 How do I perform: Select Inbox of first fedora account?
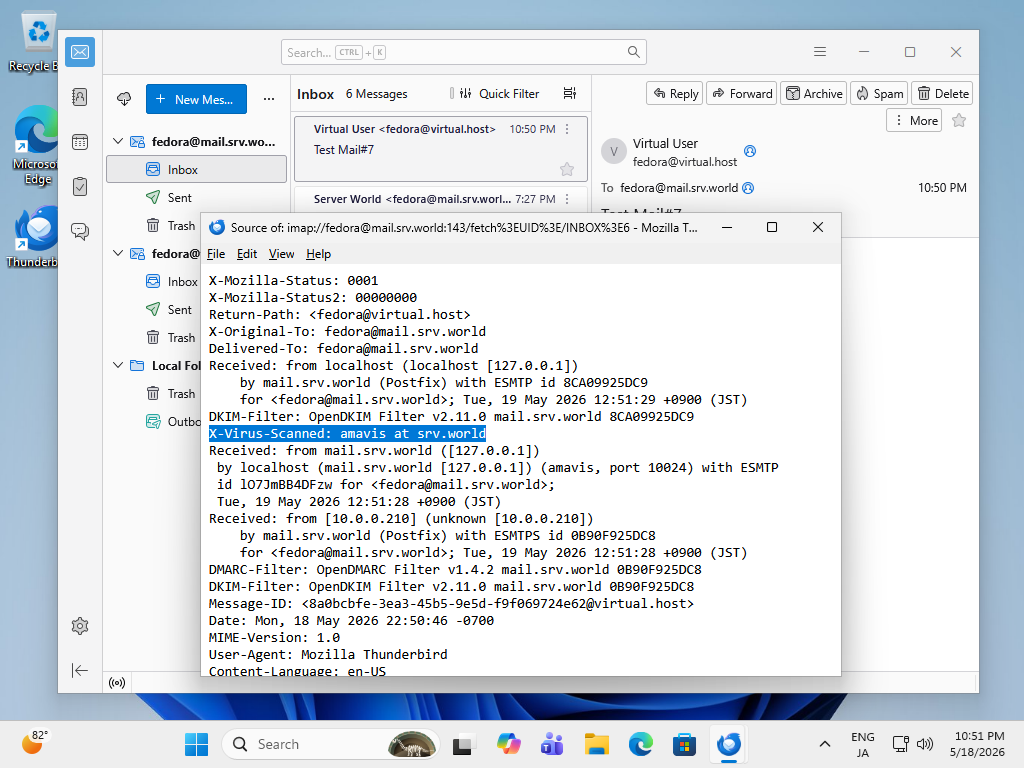click(196, 170)
